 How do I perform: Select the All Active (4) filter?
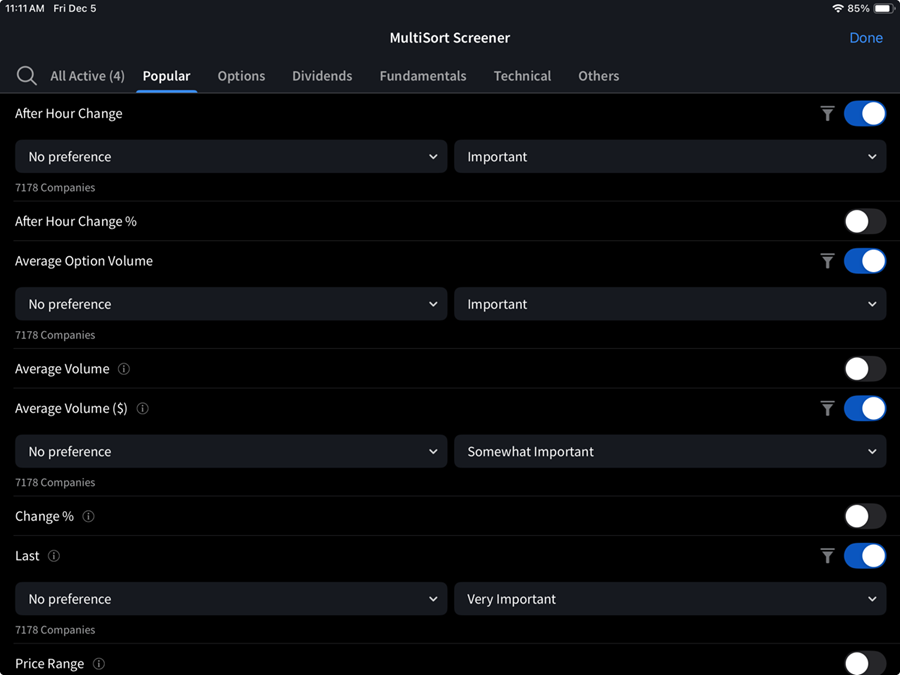pyautogui.click(x=87, y=75)
